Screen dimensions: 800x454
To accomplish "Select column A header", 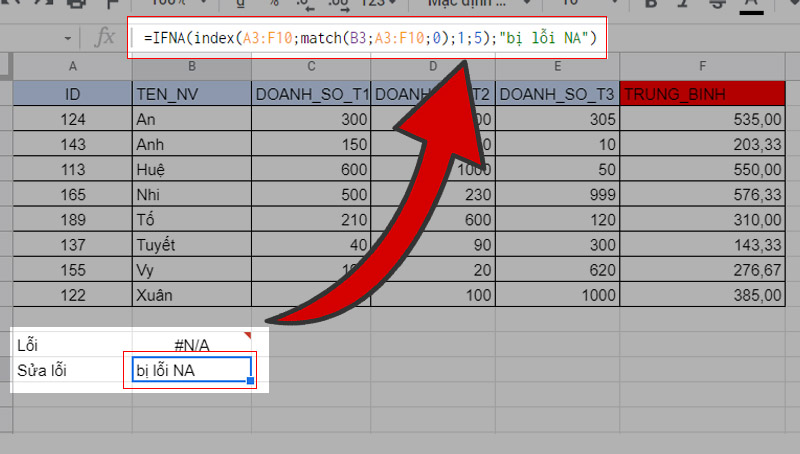I will pyautogui.click(x=72, y=67).
